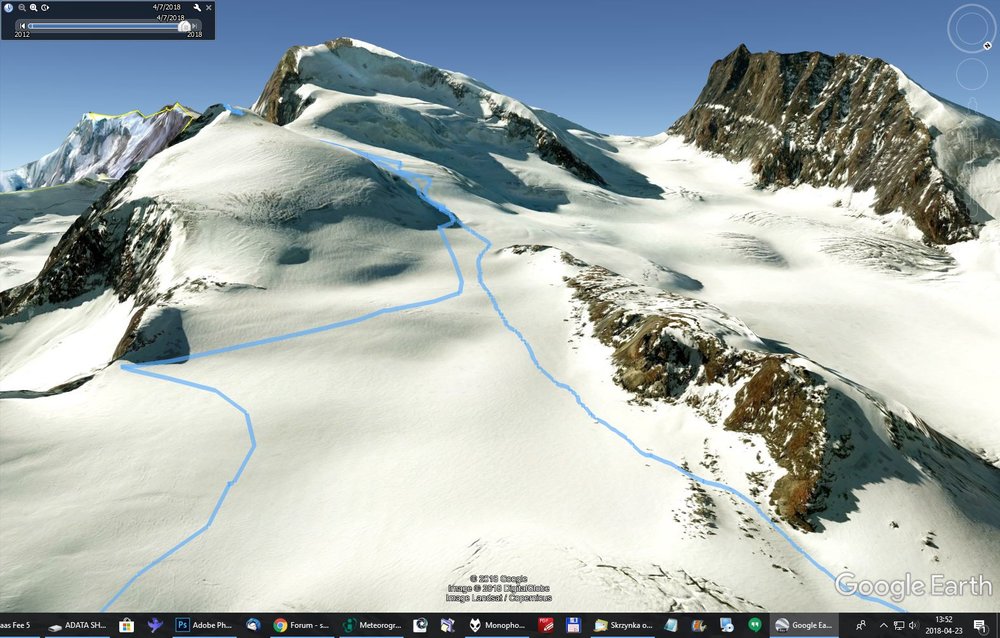The height and width of the screenshot is (638, 1000).
Task: Click the 2018 end year label
Action: 195,34
